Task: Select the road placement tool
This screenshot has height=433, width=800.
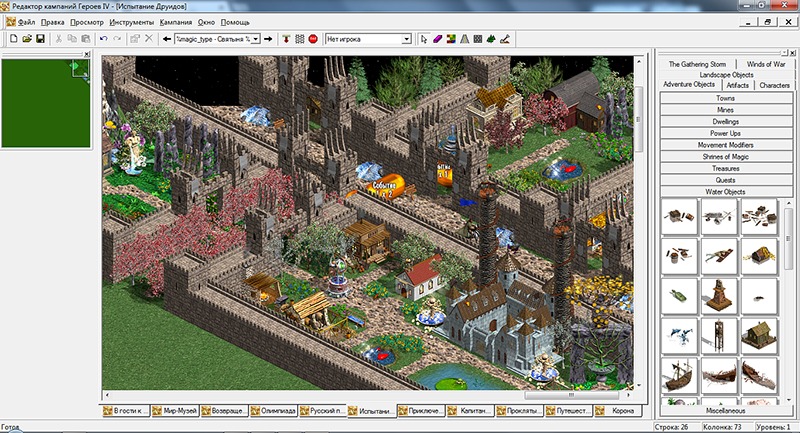Action: 464,39
